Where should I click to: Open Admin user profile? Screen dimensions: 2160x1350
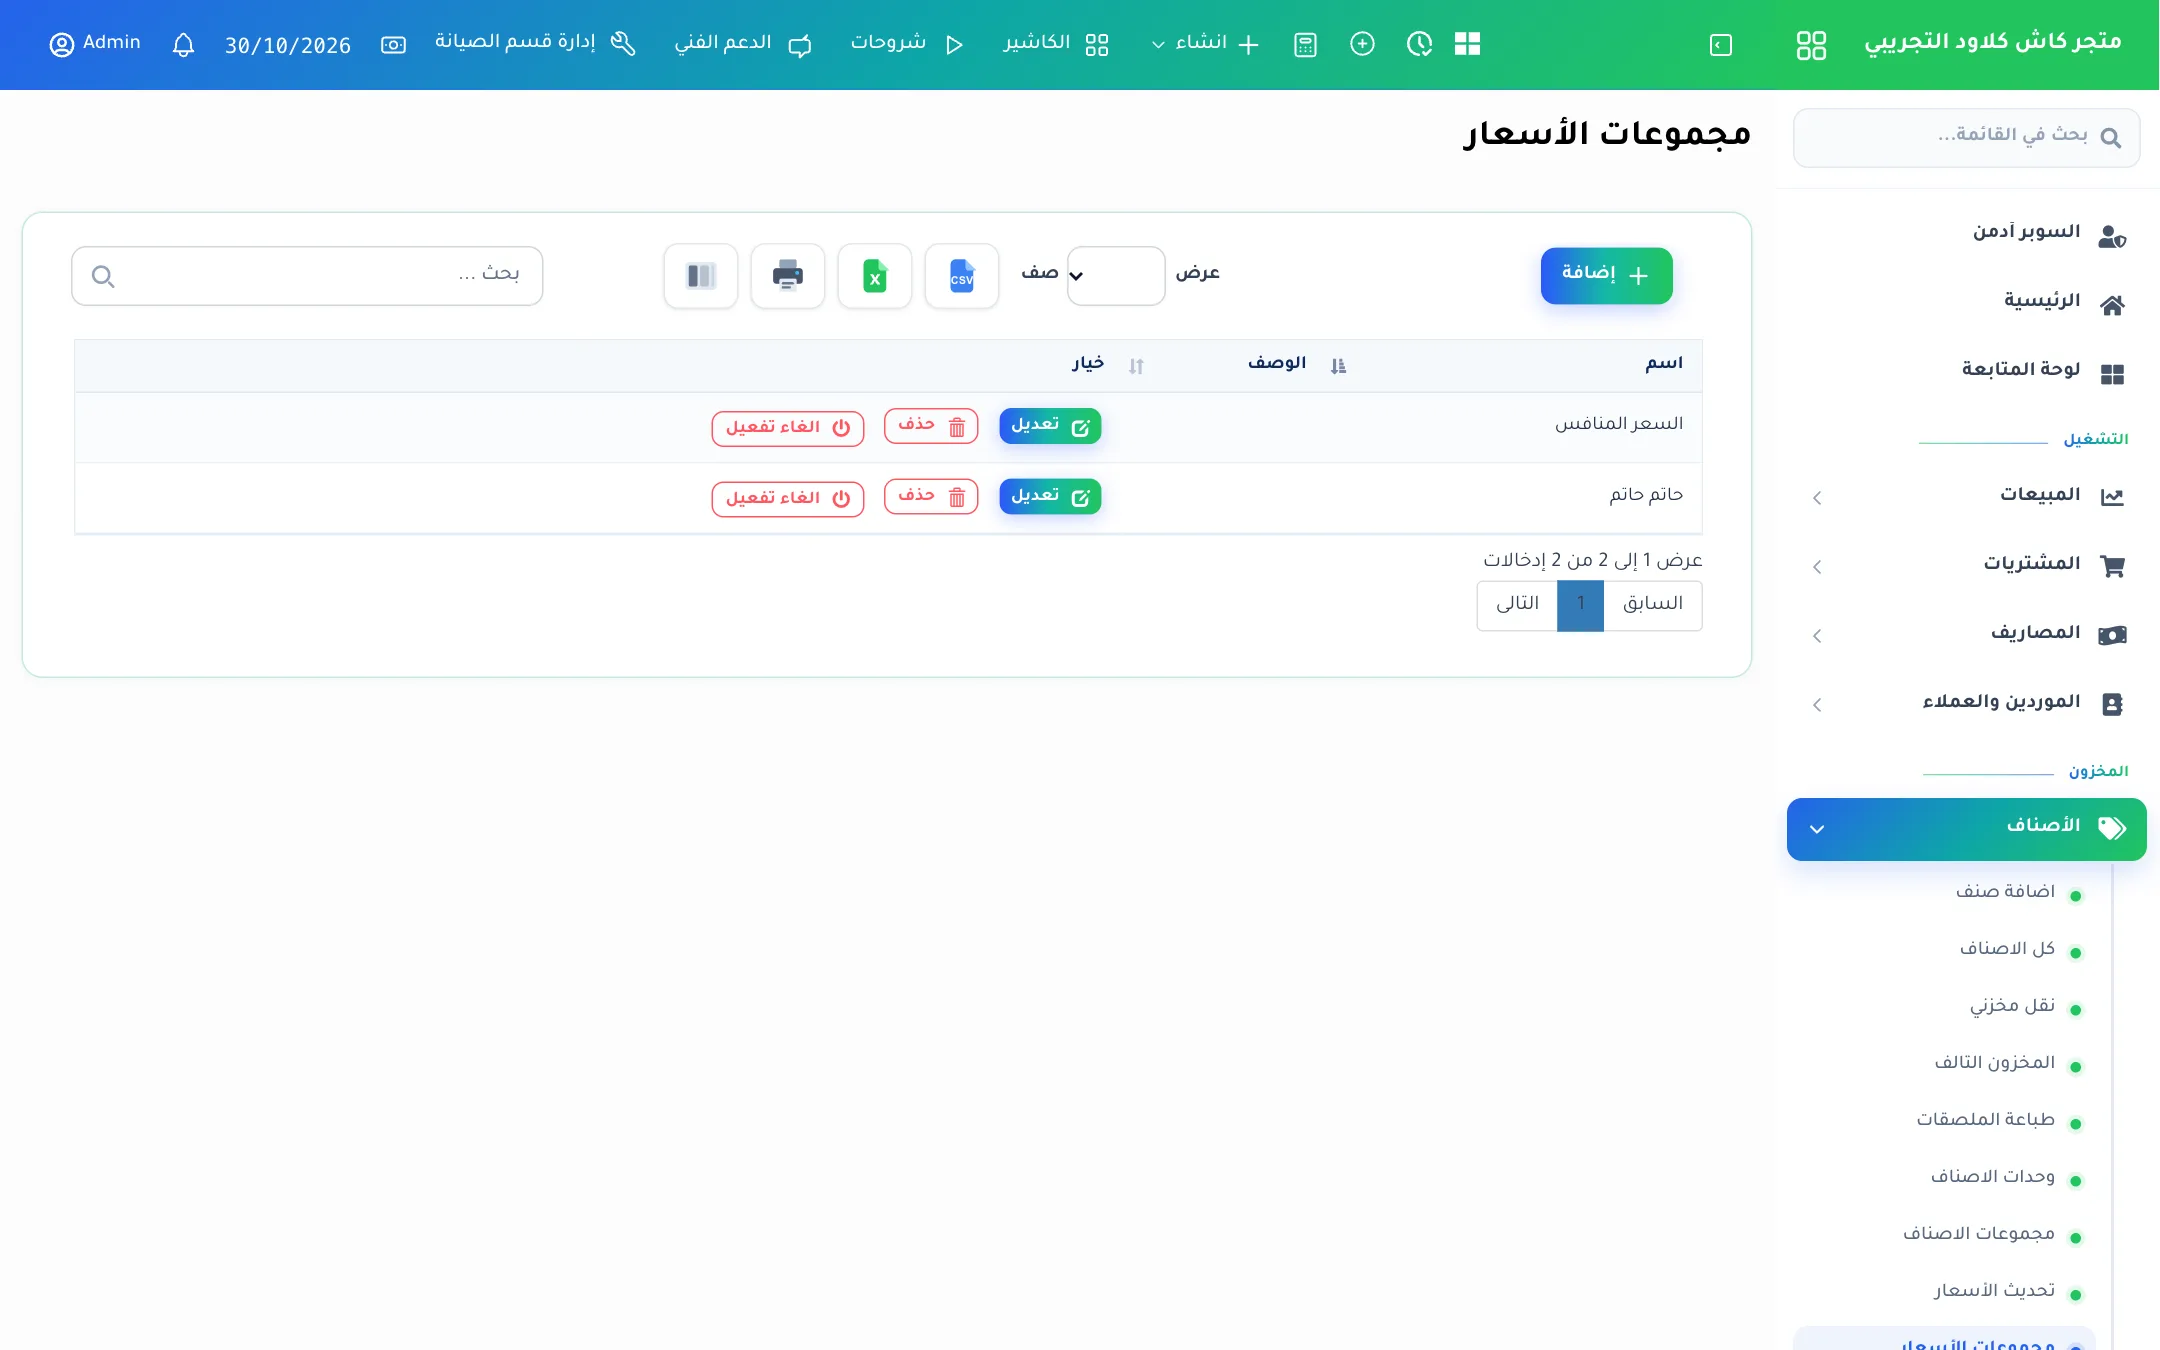[95, 44]
